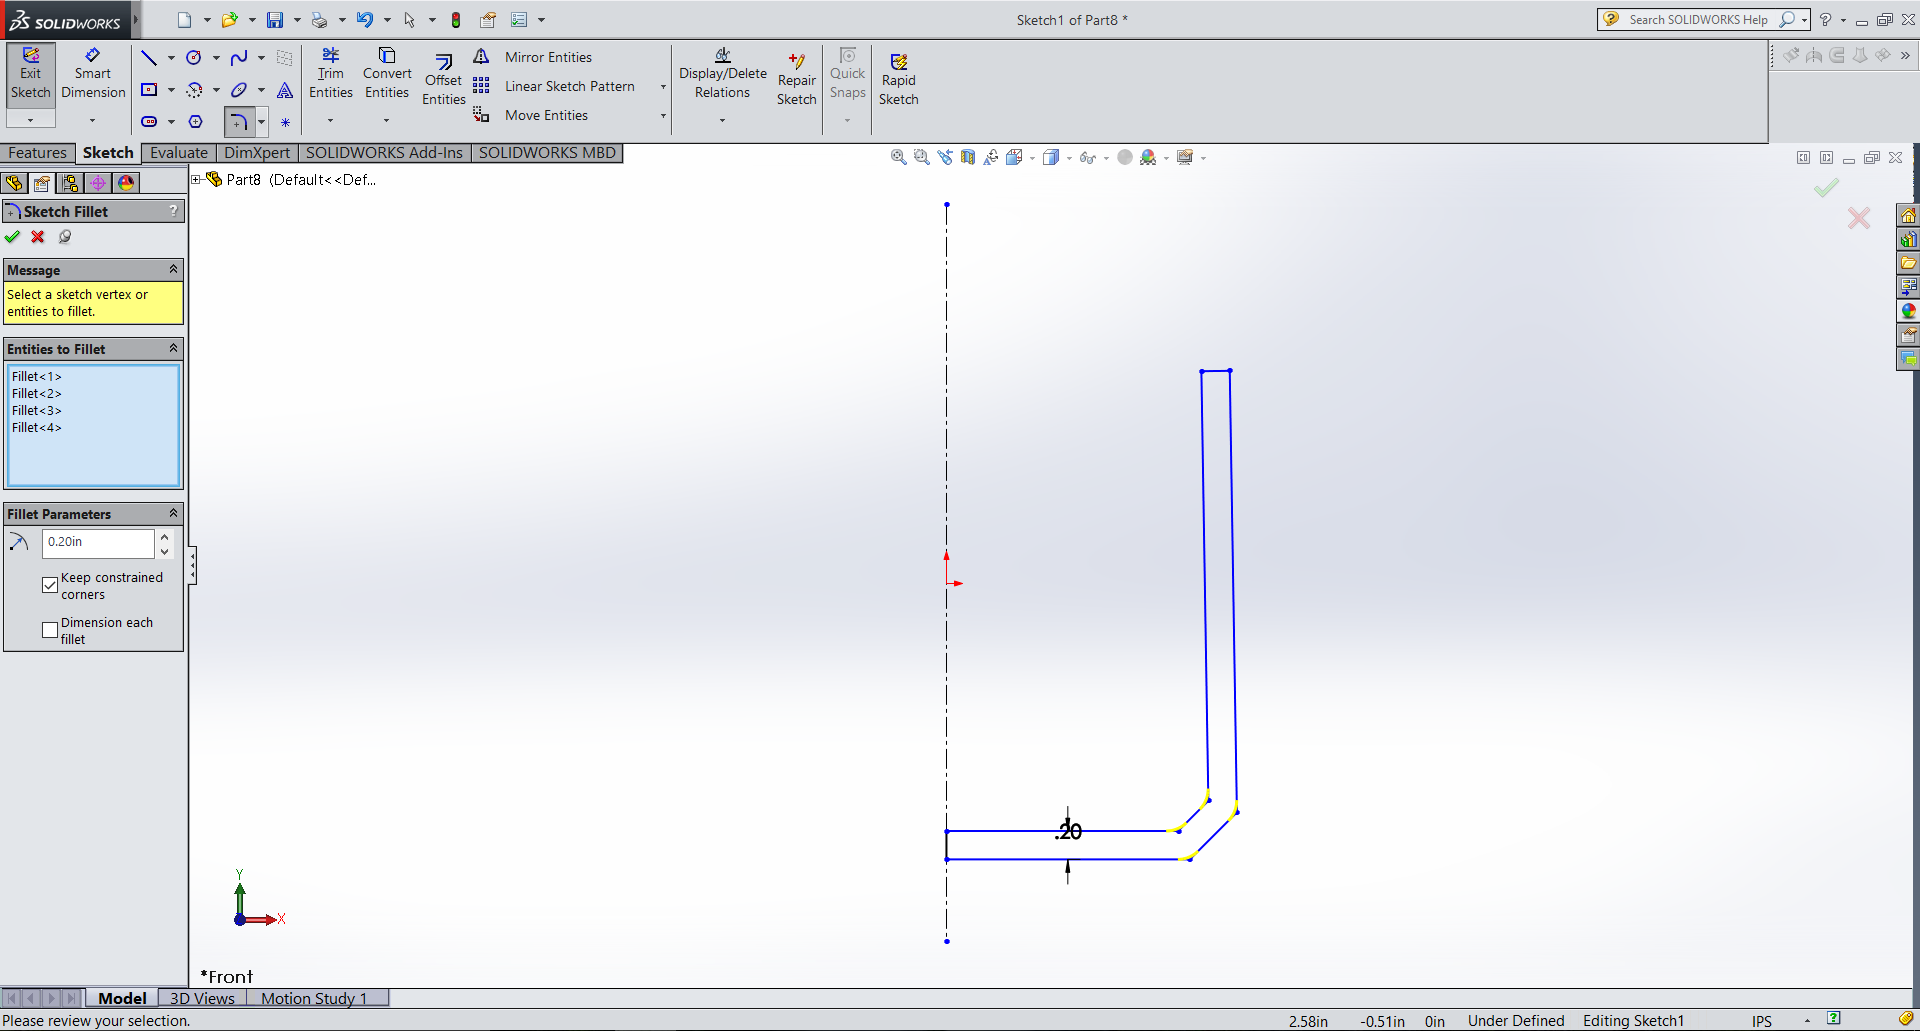Select the Sketch Text tool
Screen dimensions: 1920x1031
tap(285, 90)
